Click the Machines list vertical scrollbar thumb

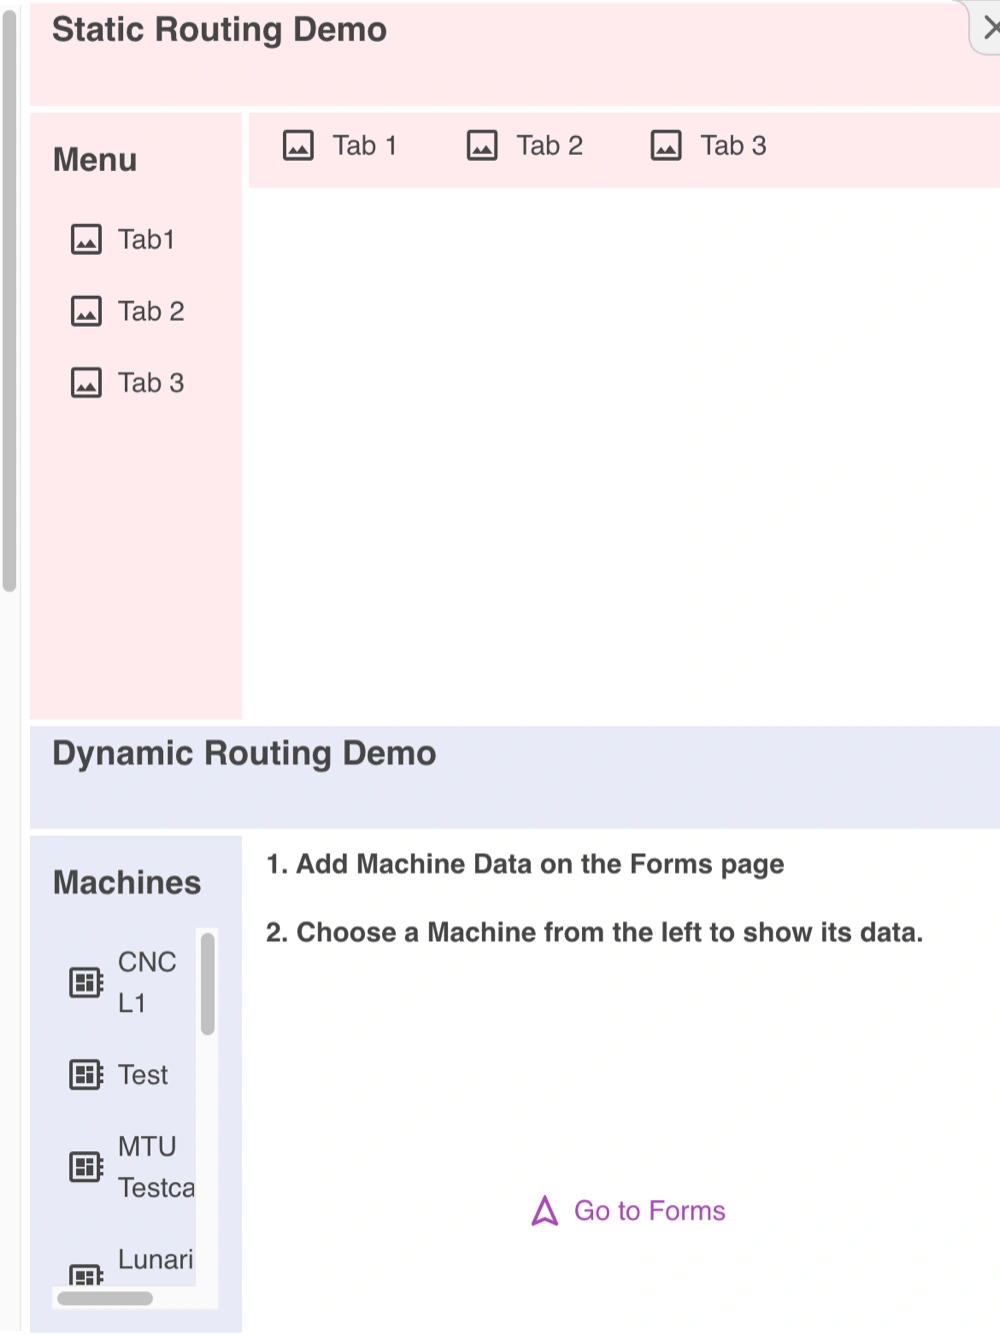click(208, 984)
